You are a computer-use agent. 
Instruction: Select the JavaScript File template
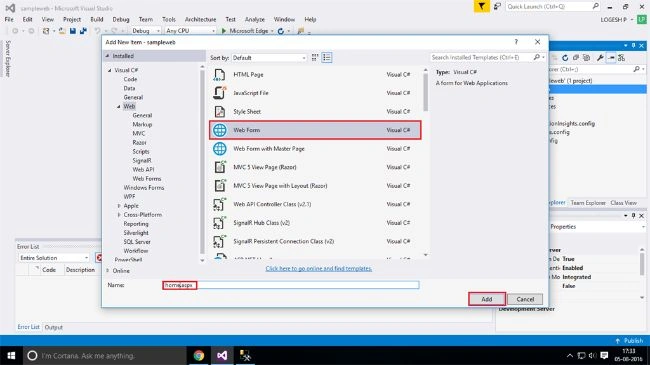coord(315,93)
